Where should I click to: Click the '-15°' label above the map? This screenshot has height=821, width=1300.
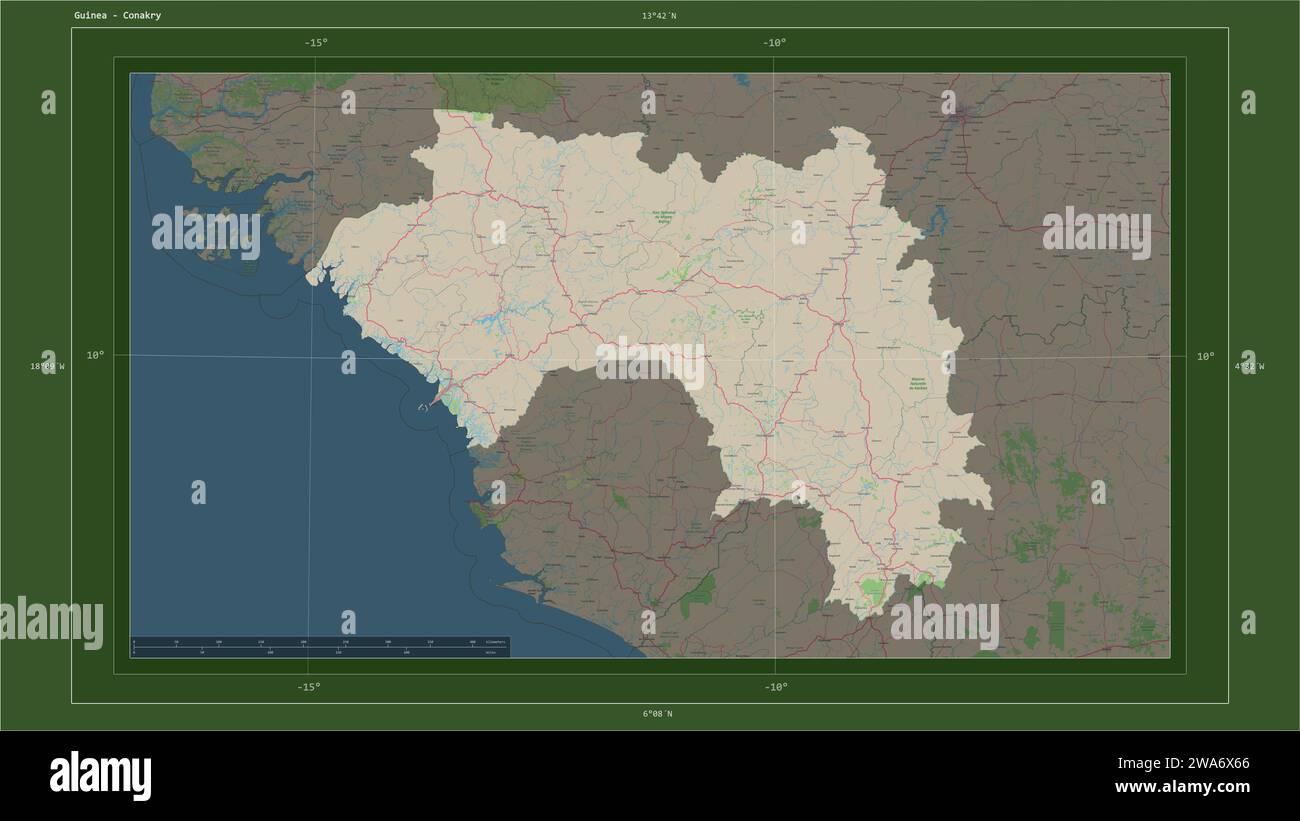pyautogui.click(x=315, y=43)
